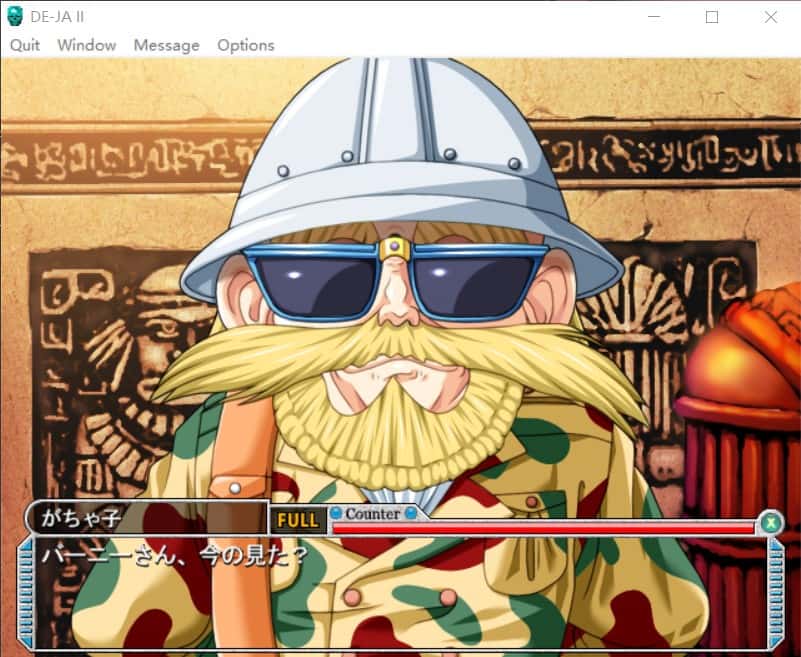Click the blue orb left of Counter
Viewport: 801px width, 657px height.
tap(336, 512)
